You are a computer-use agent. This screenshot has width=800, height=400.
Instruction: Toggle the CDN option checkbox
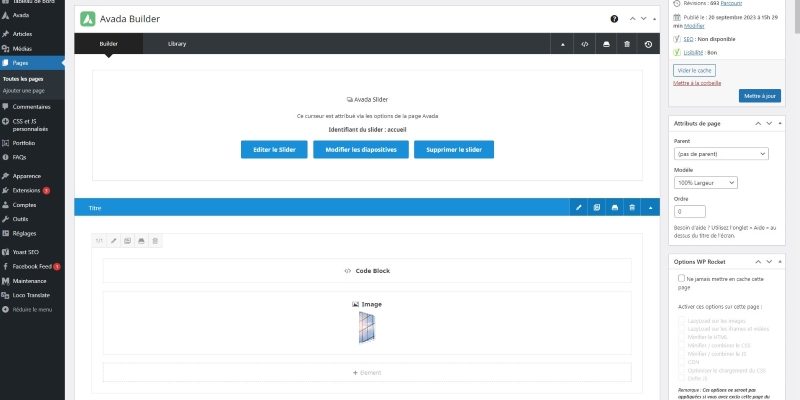click(682, 362)
